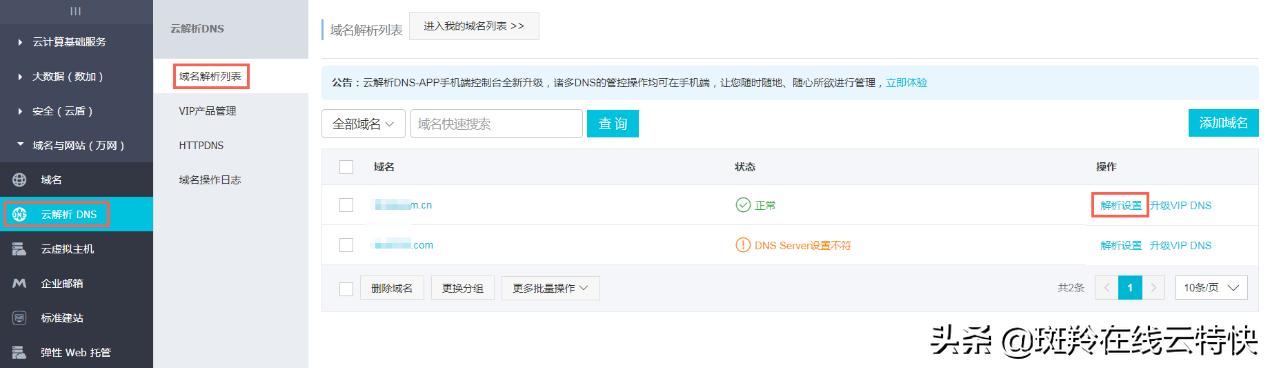Open 弹性 Web 托管 sidebar item
1270x368 pixels.
77,352
